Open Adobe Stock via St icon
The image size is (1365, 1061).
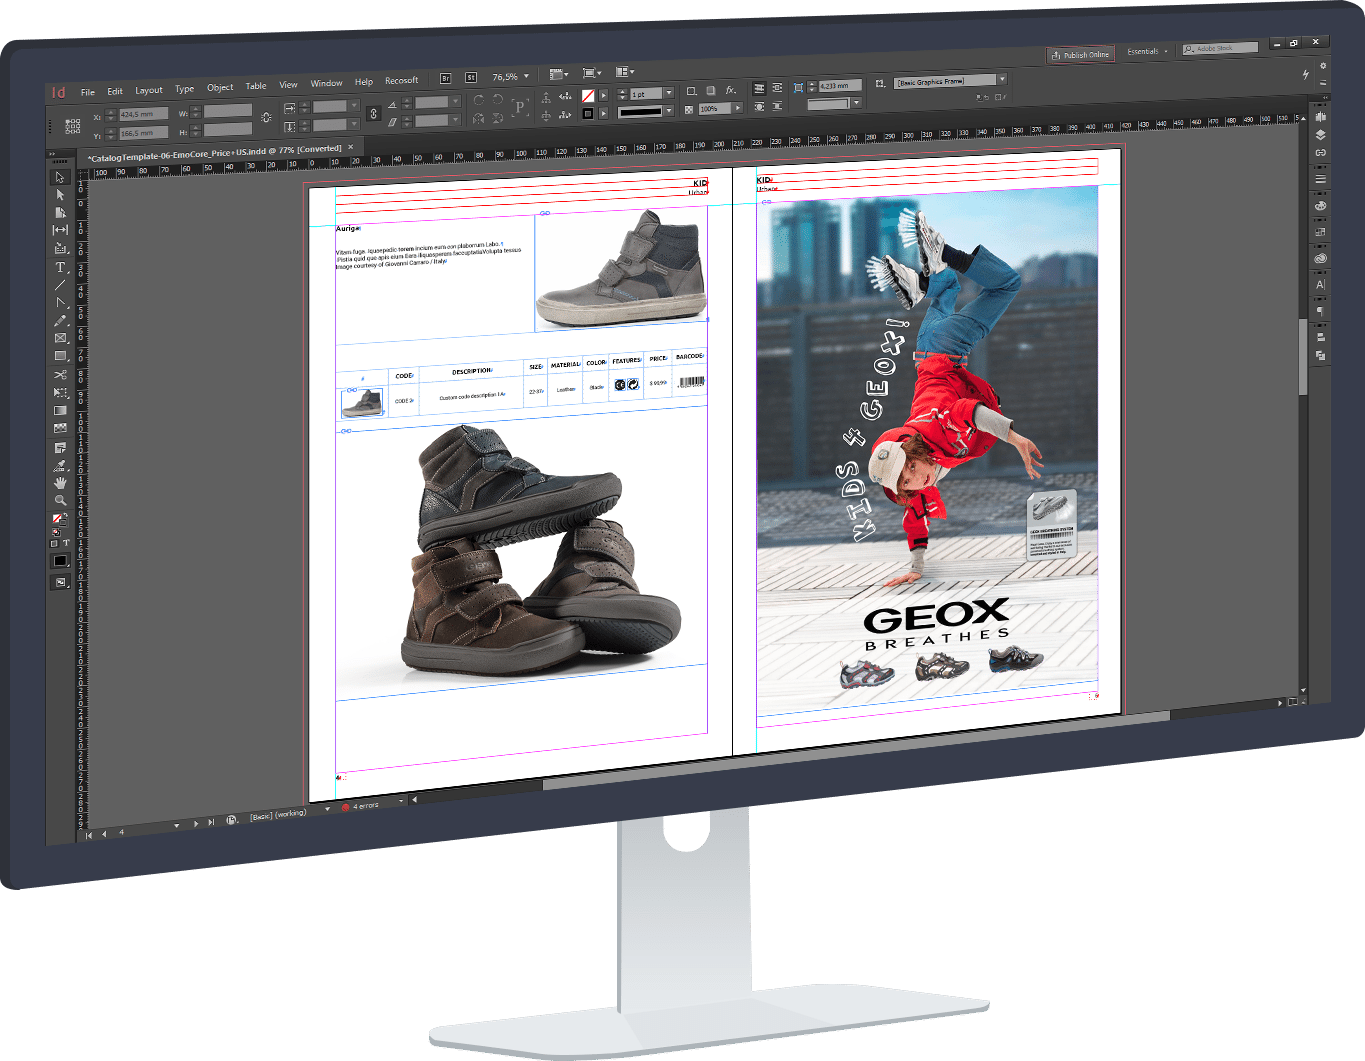pyautogui.click(x=470, y=77)
